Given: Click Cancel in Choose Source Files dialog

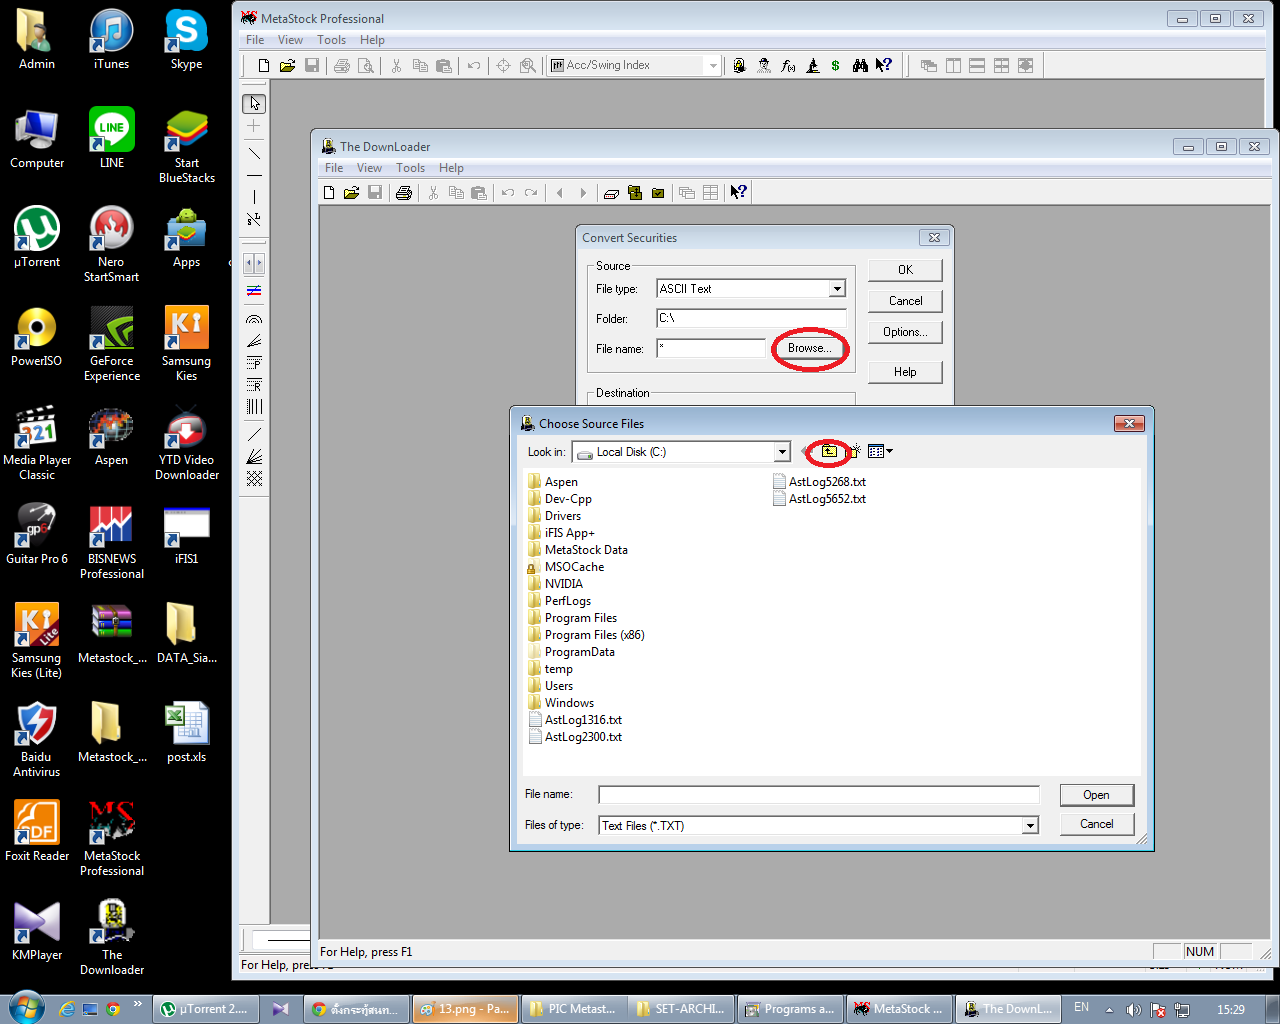Looking at the screenshot, I should click(x=1096, y=824).
